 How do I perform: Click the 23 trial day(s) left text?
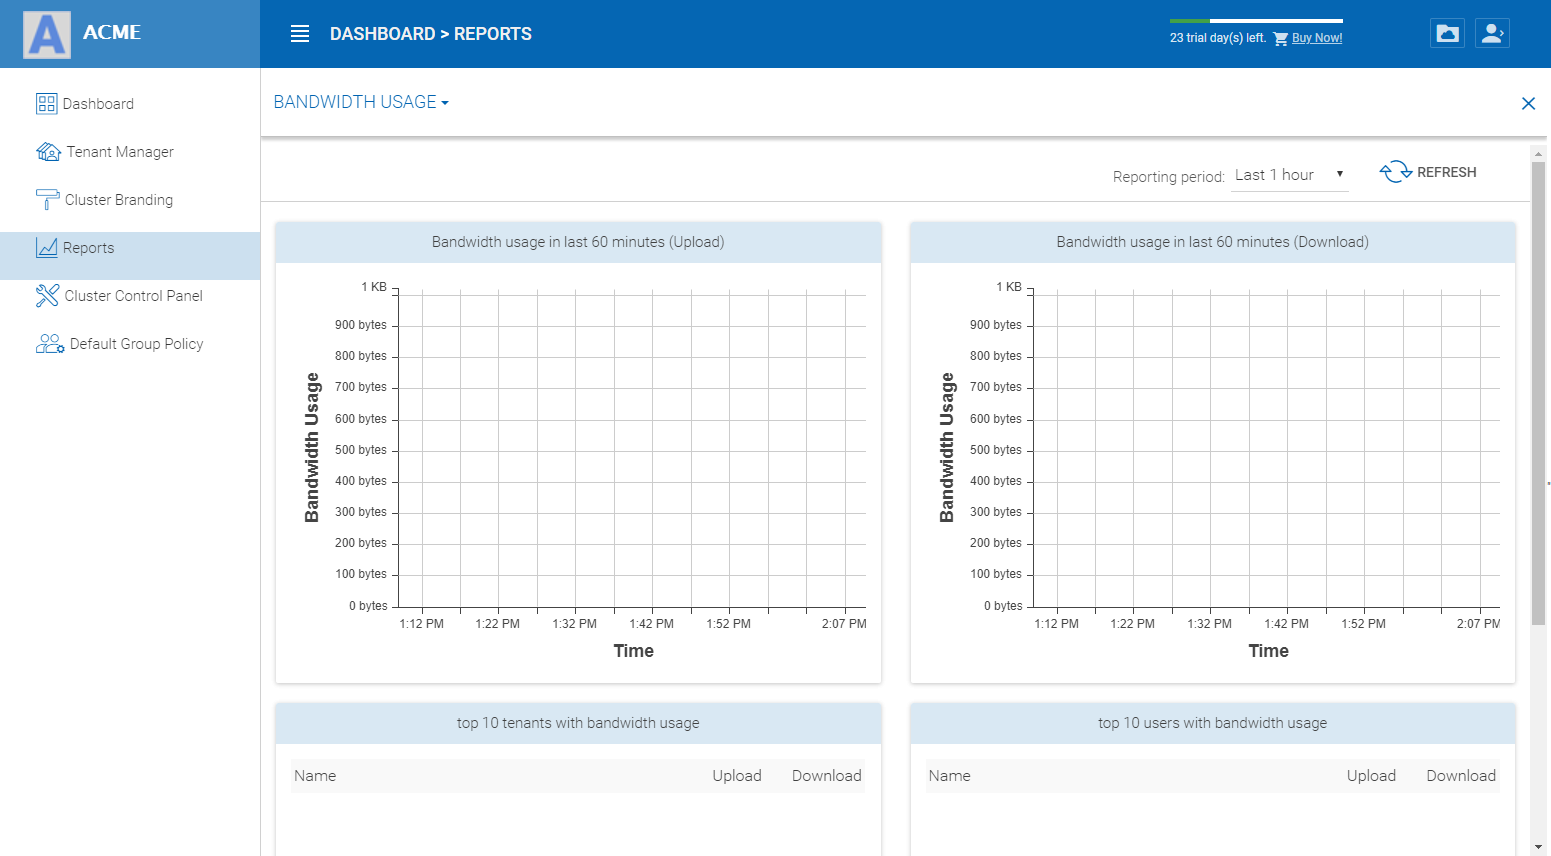tap(1218, 38)
